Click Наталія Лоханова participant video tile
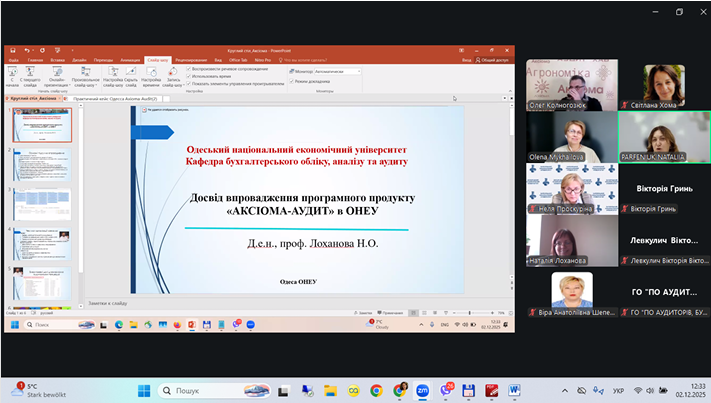The height and width of the screenshot is (403, 711). coord(572,241)
